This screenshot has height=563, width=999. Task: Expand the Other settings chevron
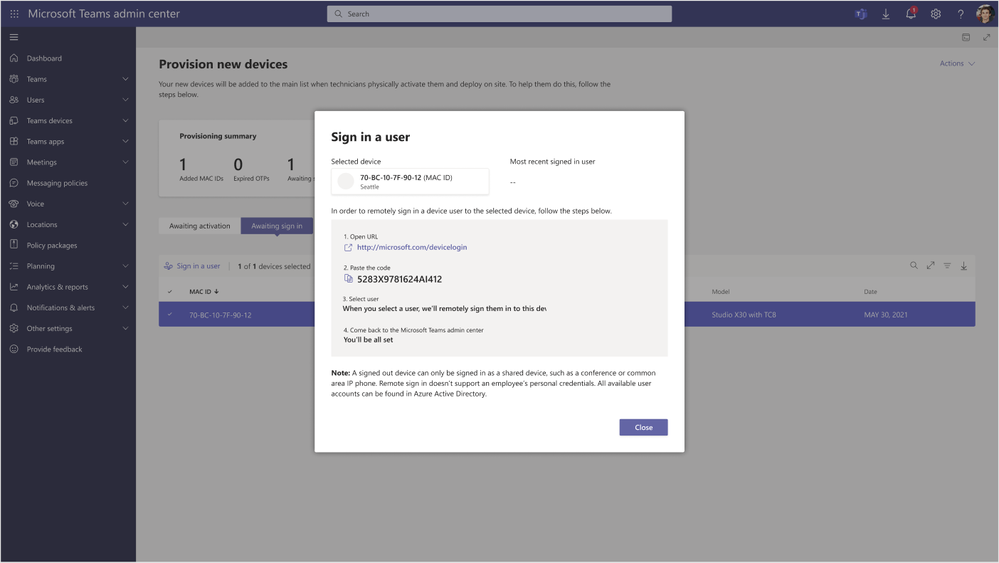point(126,329)
